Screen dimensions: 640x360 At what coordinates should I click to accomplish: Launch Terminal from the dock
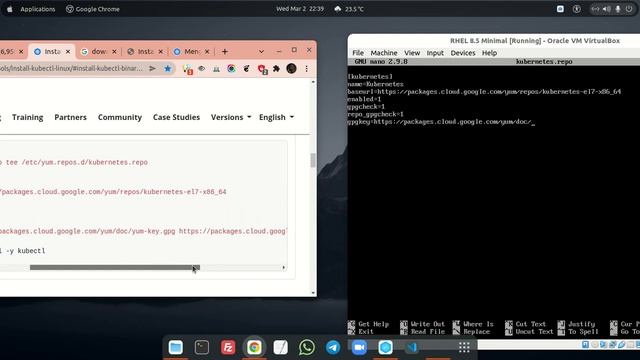202,347
